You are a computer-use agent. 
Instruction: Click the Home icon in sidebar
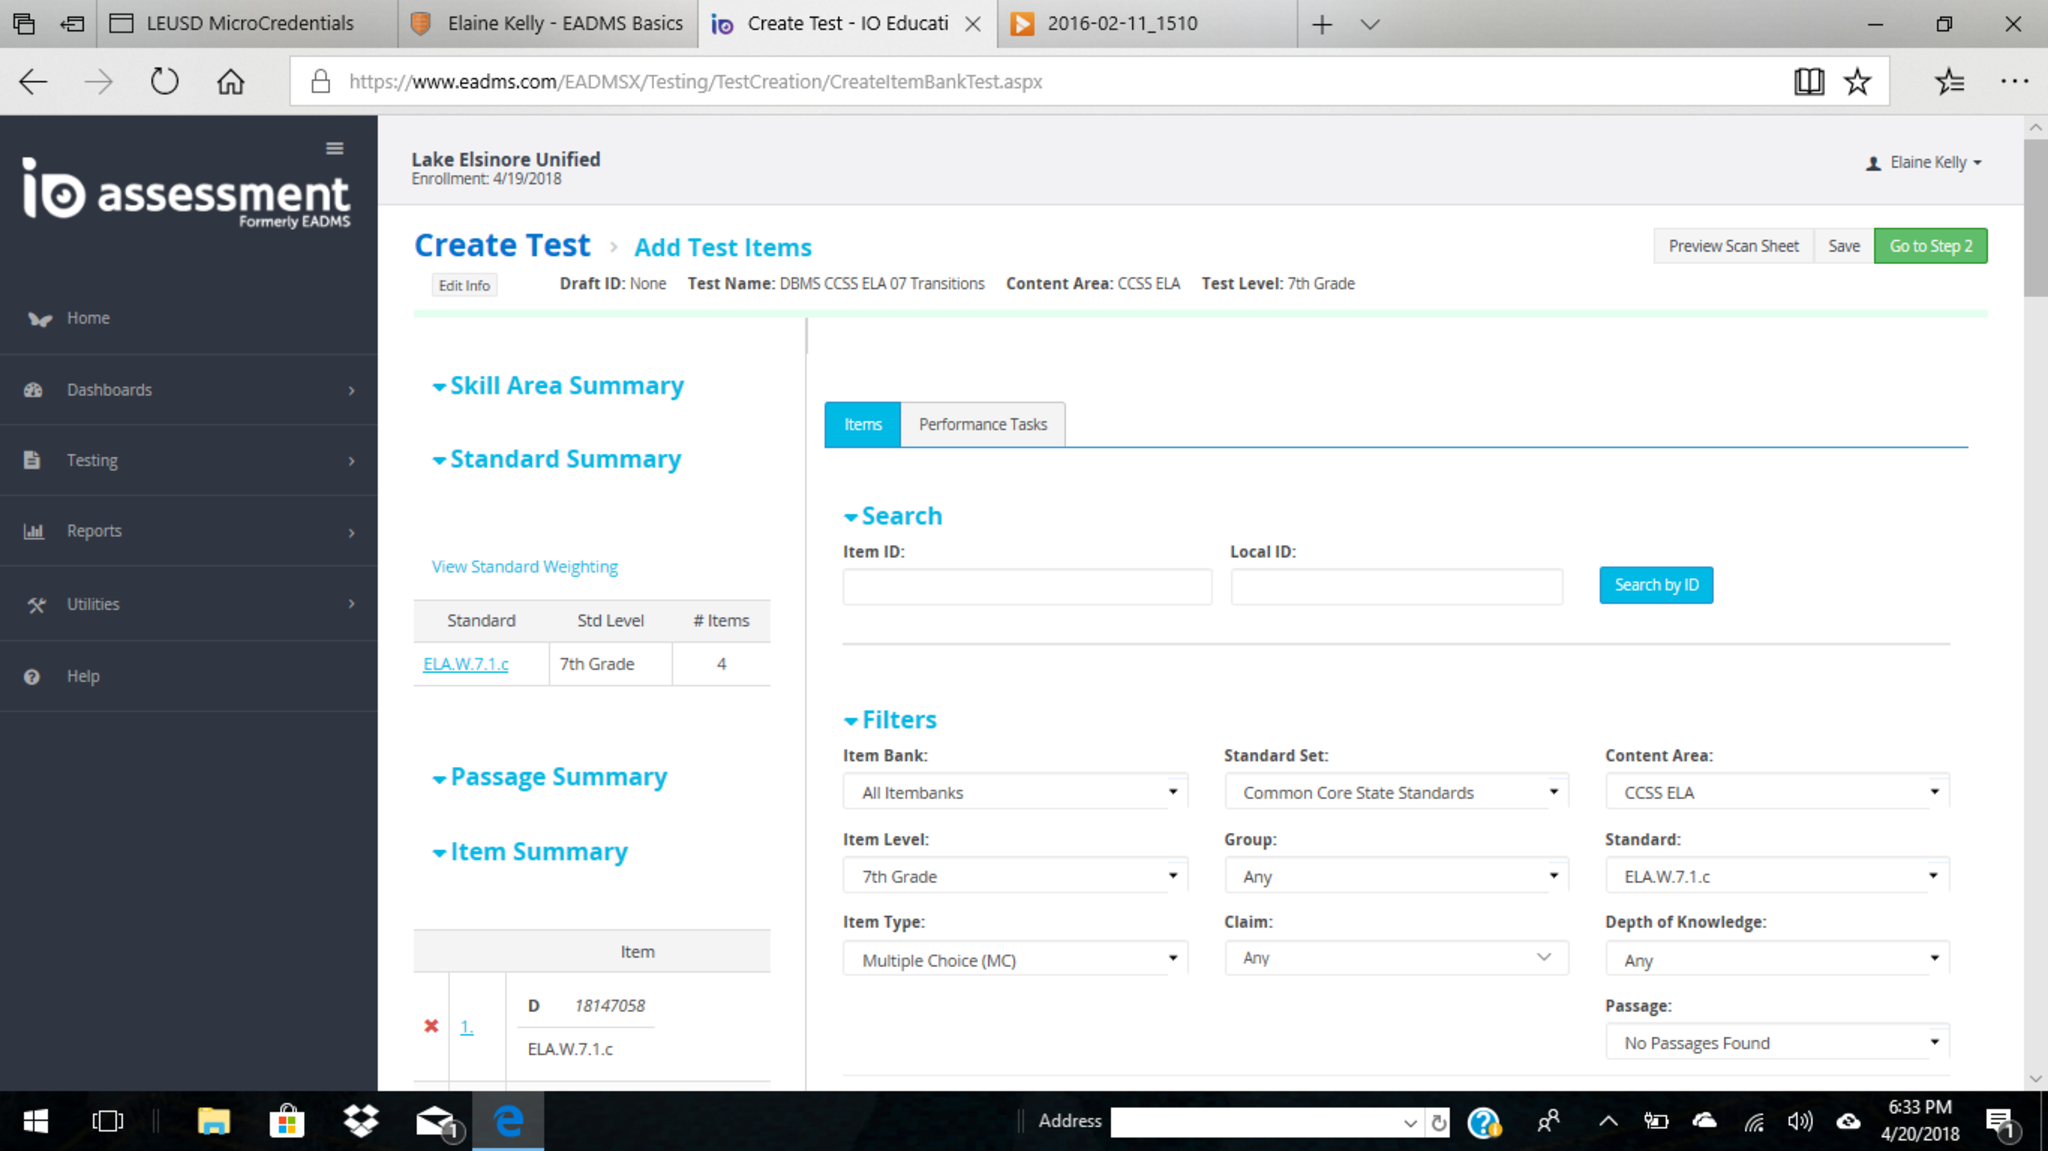[x=39, y=319]
